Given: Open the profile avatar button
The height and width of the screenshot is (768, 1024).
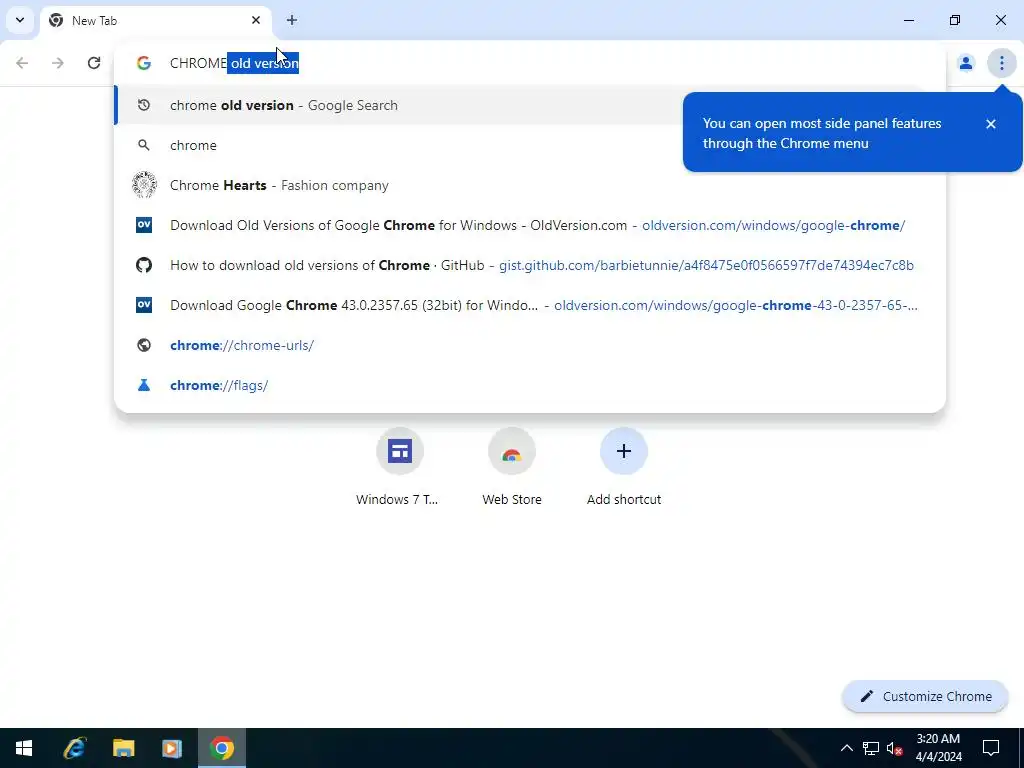Looking at the screenshot, I should coord(965,63).
